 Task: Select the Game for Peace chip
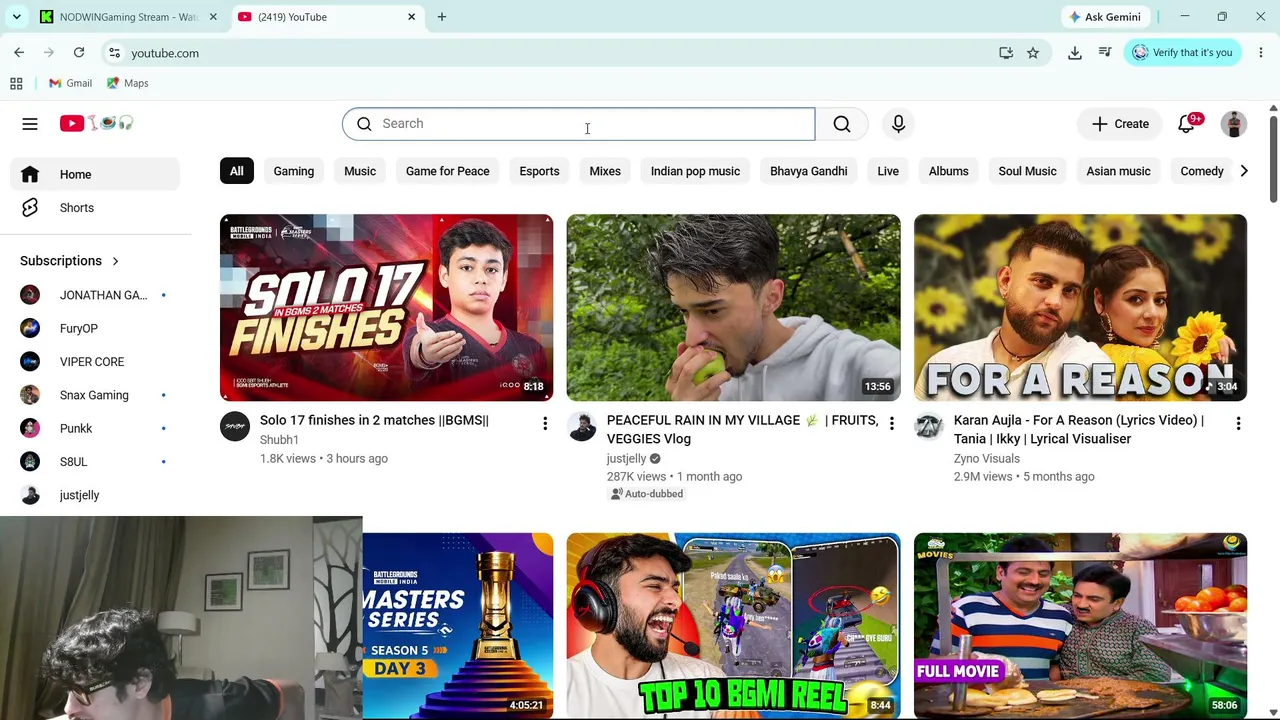coord(448,171)
